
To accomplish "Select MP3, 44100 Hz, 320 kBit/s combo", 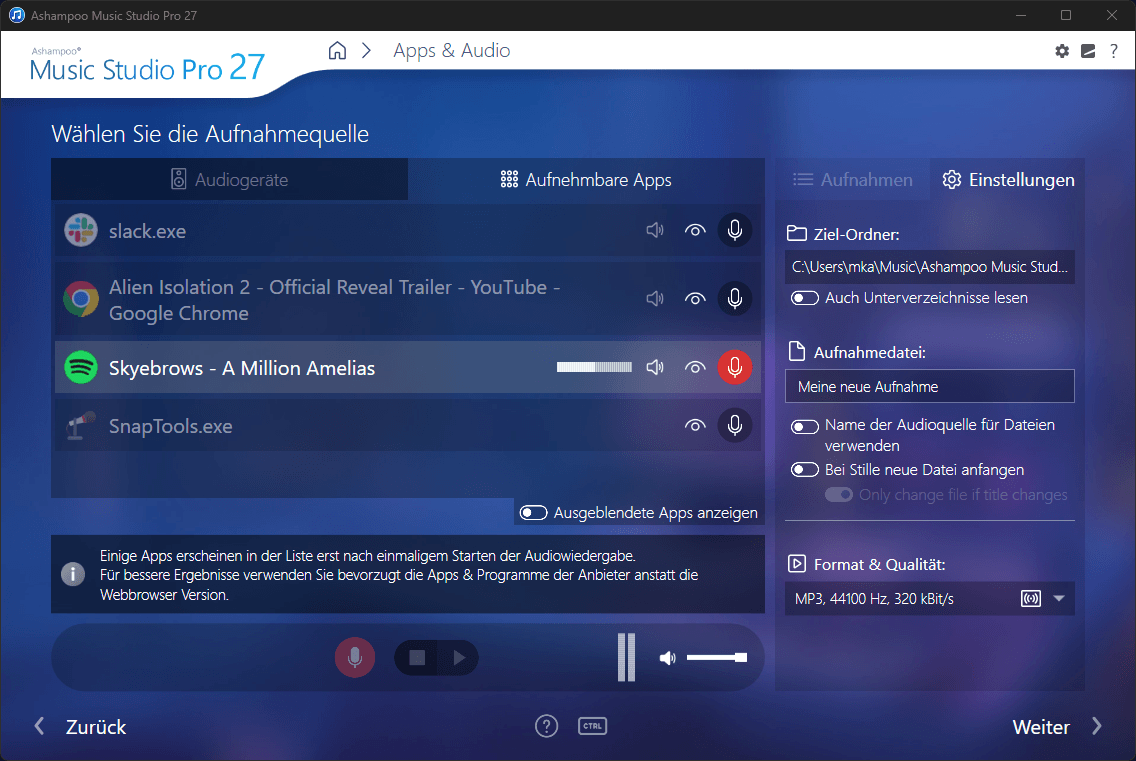I will [930, 599].
